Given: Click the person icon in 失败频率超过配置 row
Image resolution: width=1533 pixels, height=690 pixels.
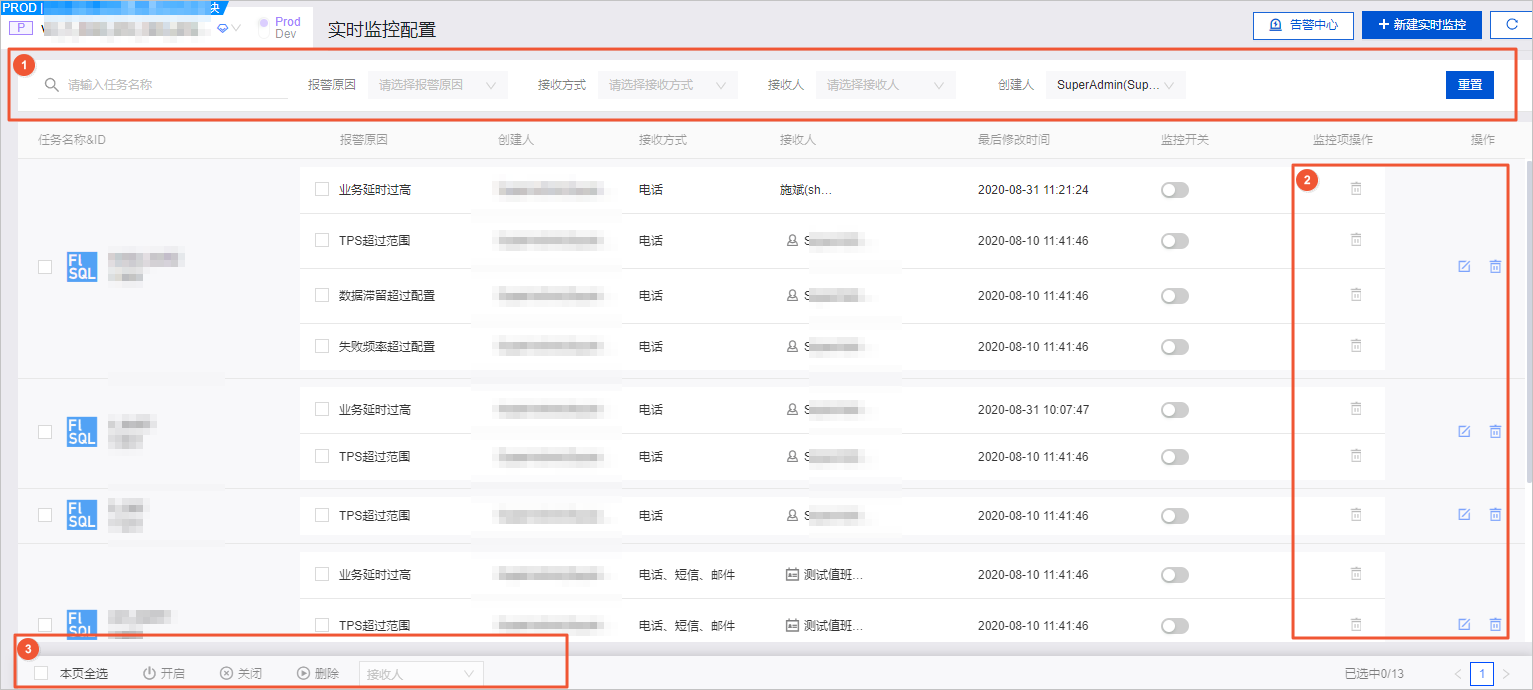Looking at the screenshot, I should [x=793, y=346].
